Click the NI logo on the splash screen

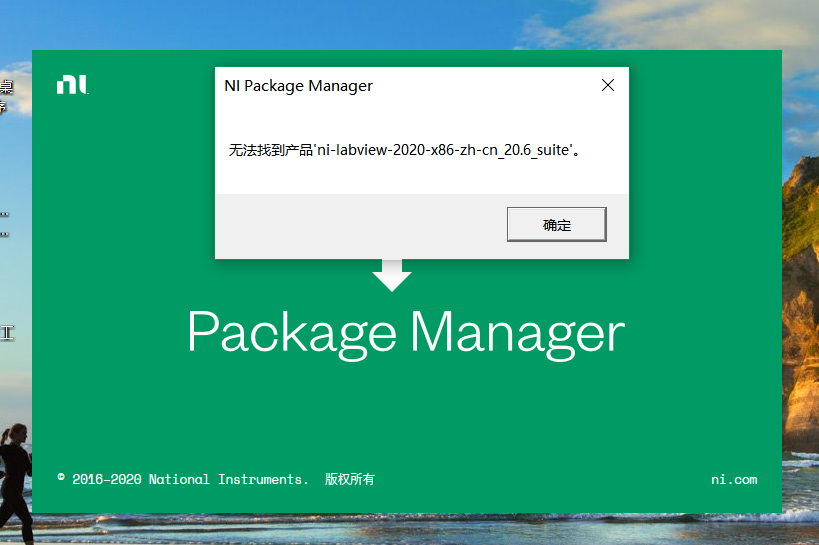pos(73,85)
